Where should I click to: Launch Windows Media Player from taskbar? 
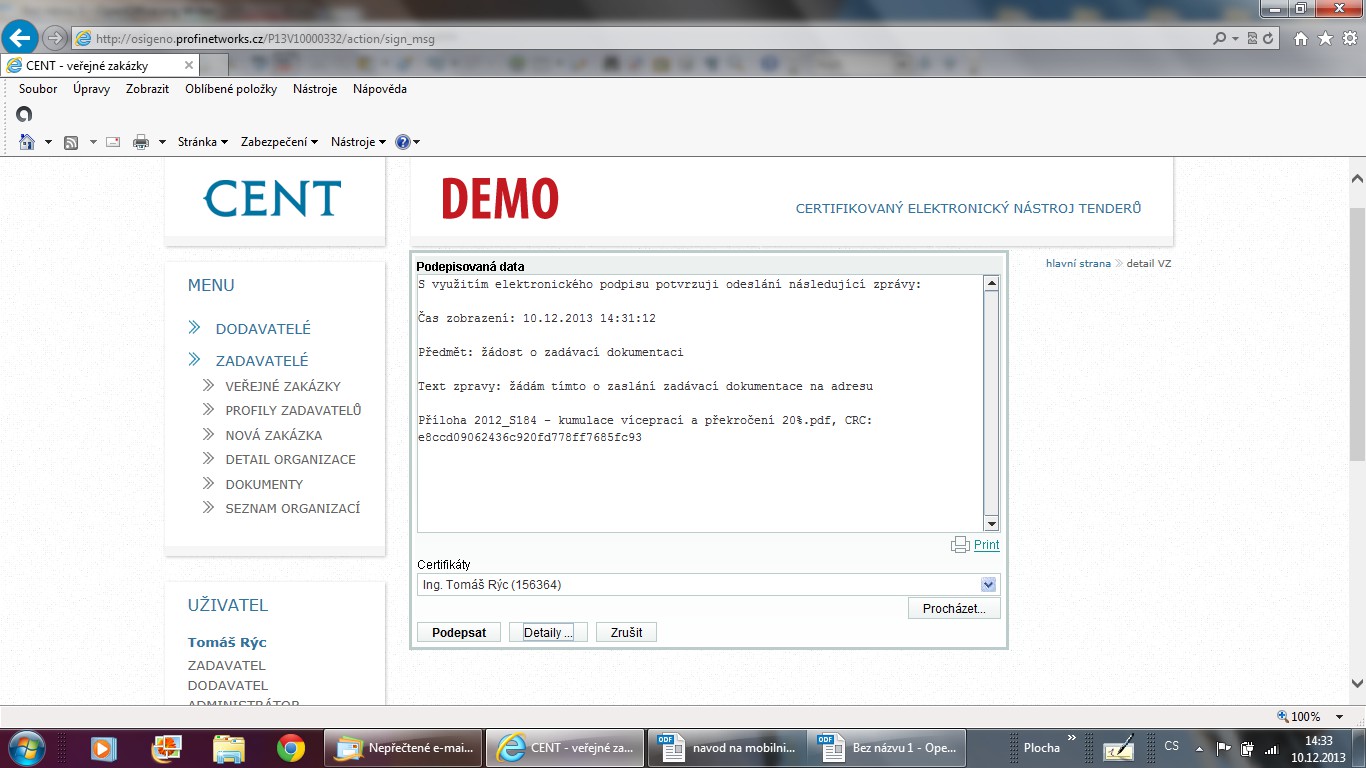pos(102,747)
